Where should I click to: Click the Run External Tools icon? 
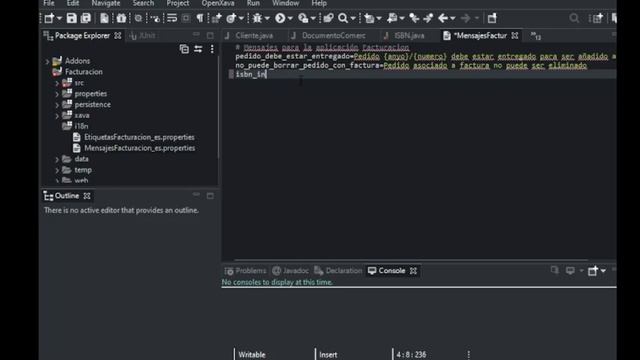tap(303, 18)
